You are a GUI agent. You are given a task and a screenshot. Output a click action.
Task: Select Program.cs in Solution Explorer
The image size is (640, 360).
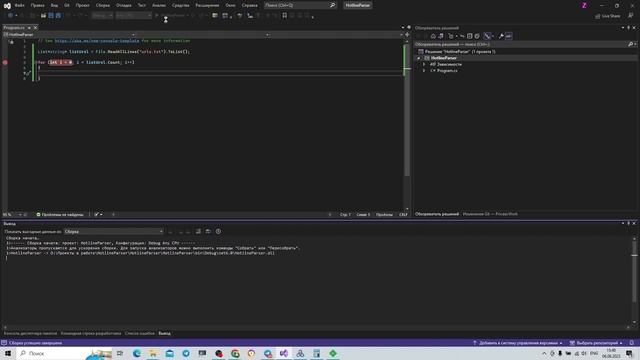pos(447,71)
